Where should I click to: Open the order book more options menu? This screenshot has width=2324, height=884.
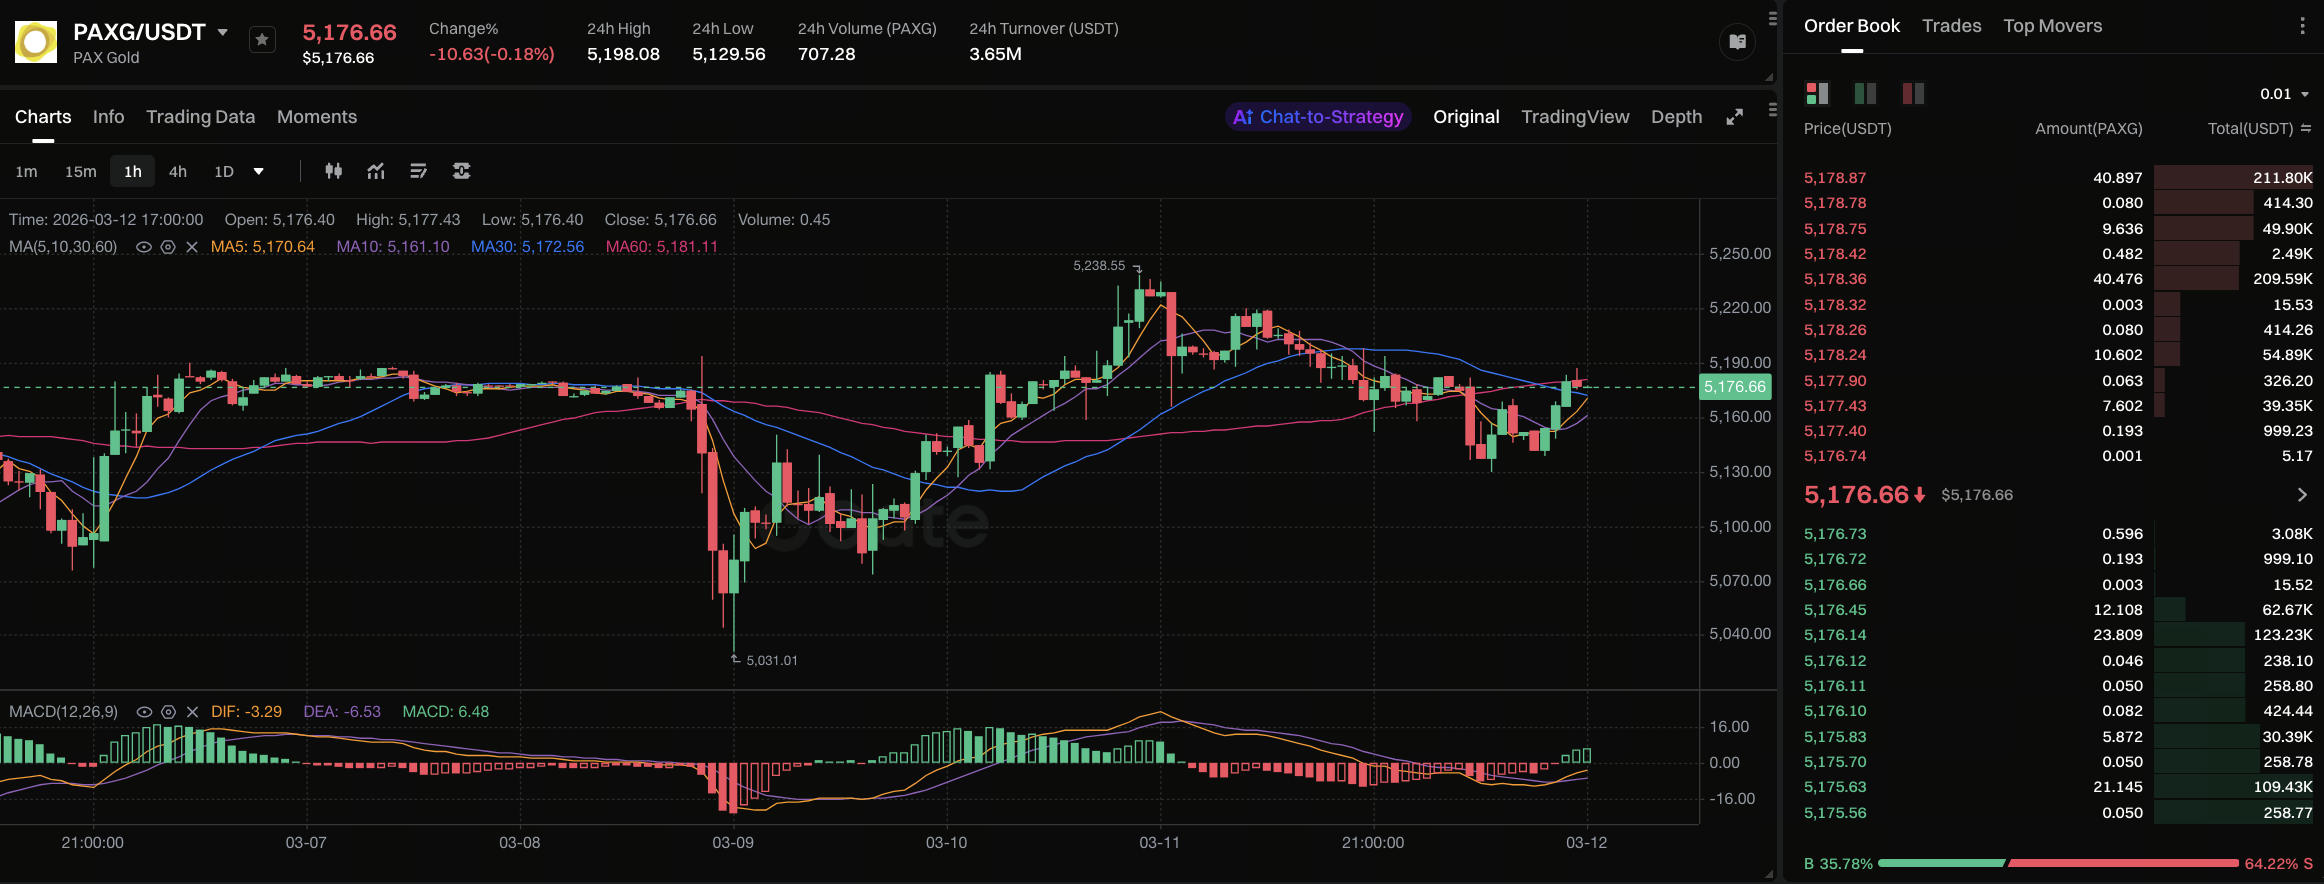[2302, 26]
